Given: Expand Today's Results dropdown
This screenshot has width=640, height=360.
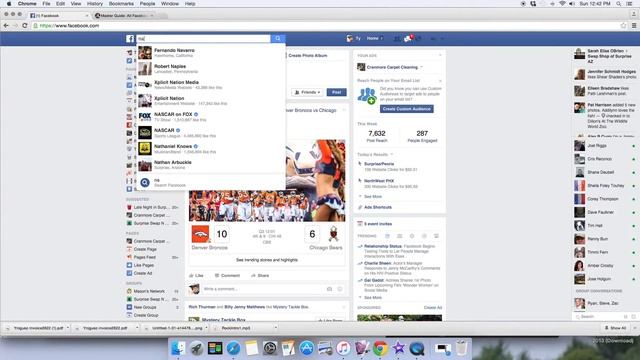Looking at the screenshot, I should tap(392, 155).
